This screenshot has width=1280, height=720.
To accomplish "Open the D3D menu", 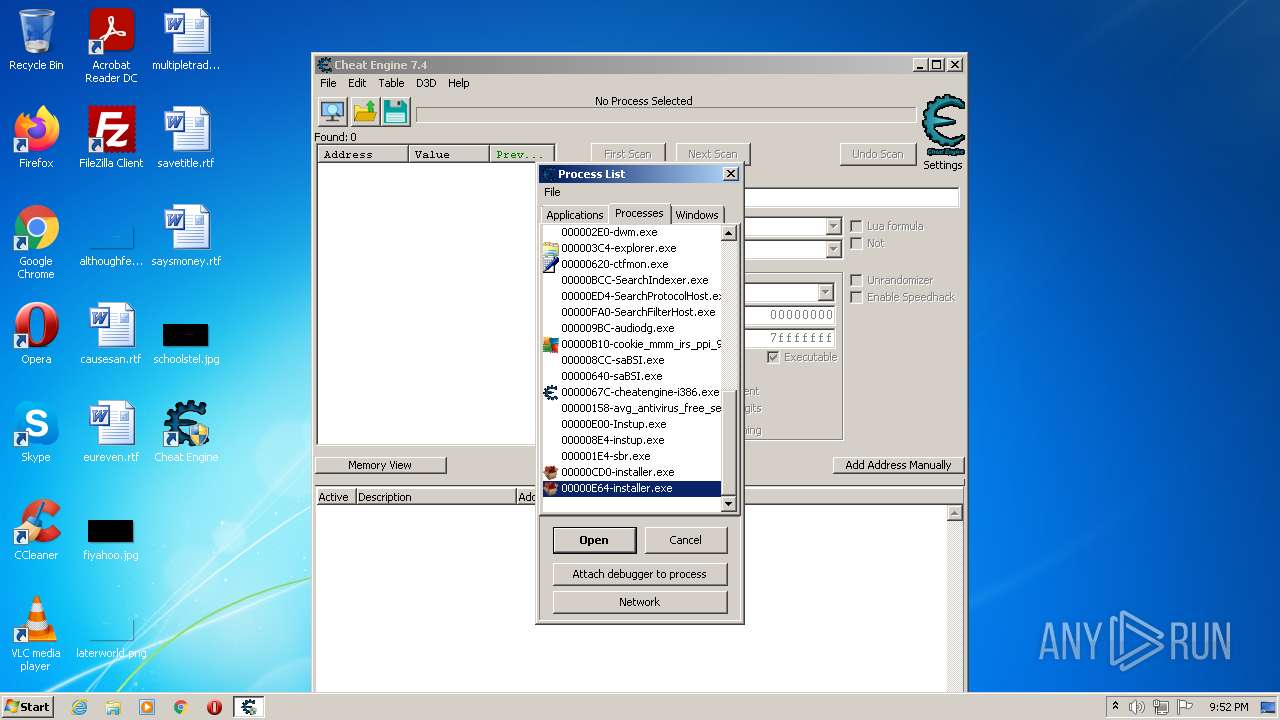I will click(x=426, y=83).
